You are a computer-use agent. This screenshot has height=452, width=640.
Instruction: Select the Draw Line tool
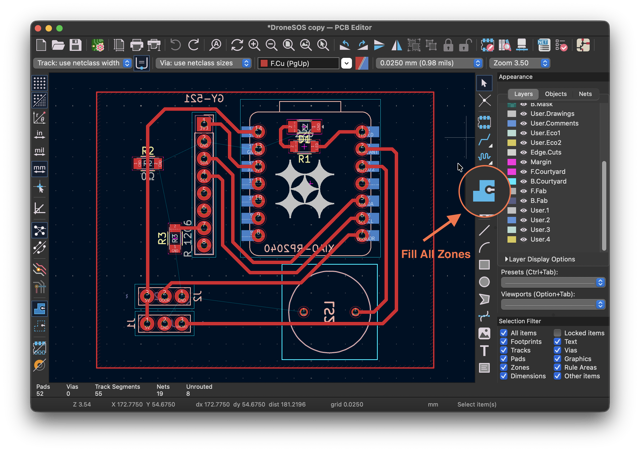(484, 230)
